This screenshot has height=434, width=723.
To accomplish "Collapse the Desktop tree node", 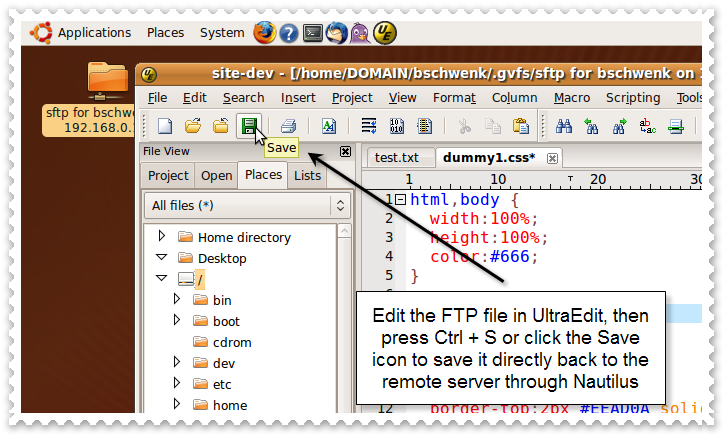I will 161,257.
